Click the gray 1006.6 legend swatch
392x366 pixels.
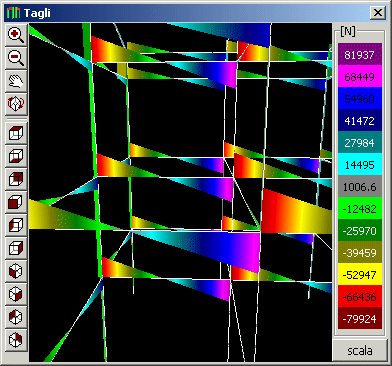point(360,186)
